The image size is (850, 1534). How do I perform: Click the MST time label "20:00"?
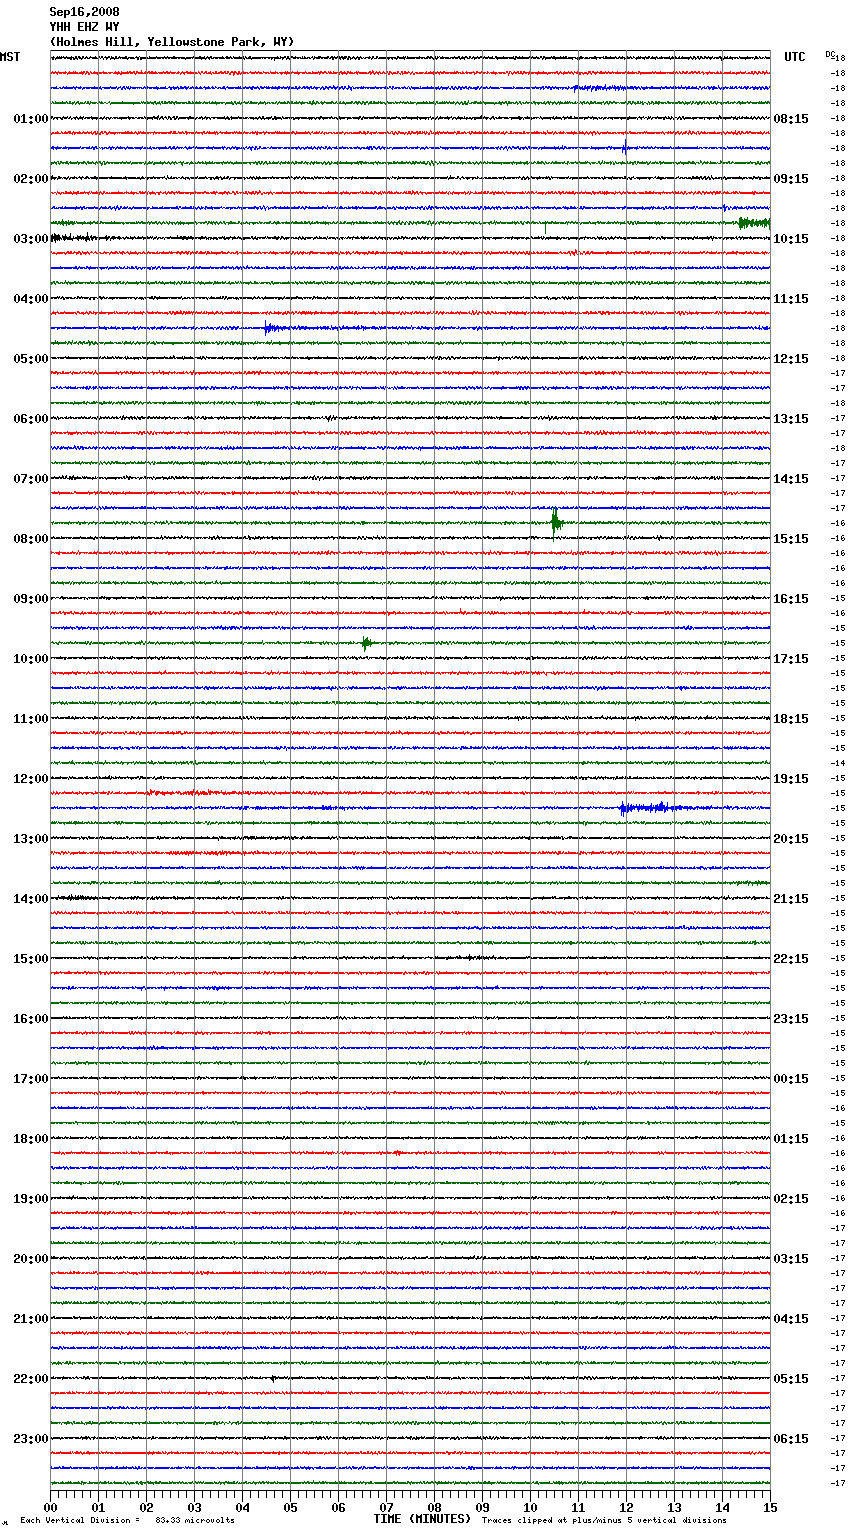pyautogui.click(x=31, y=1259)
